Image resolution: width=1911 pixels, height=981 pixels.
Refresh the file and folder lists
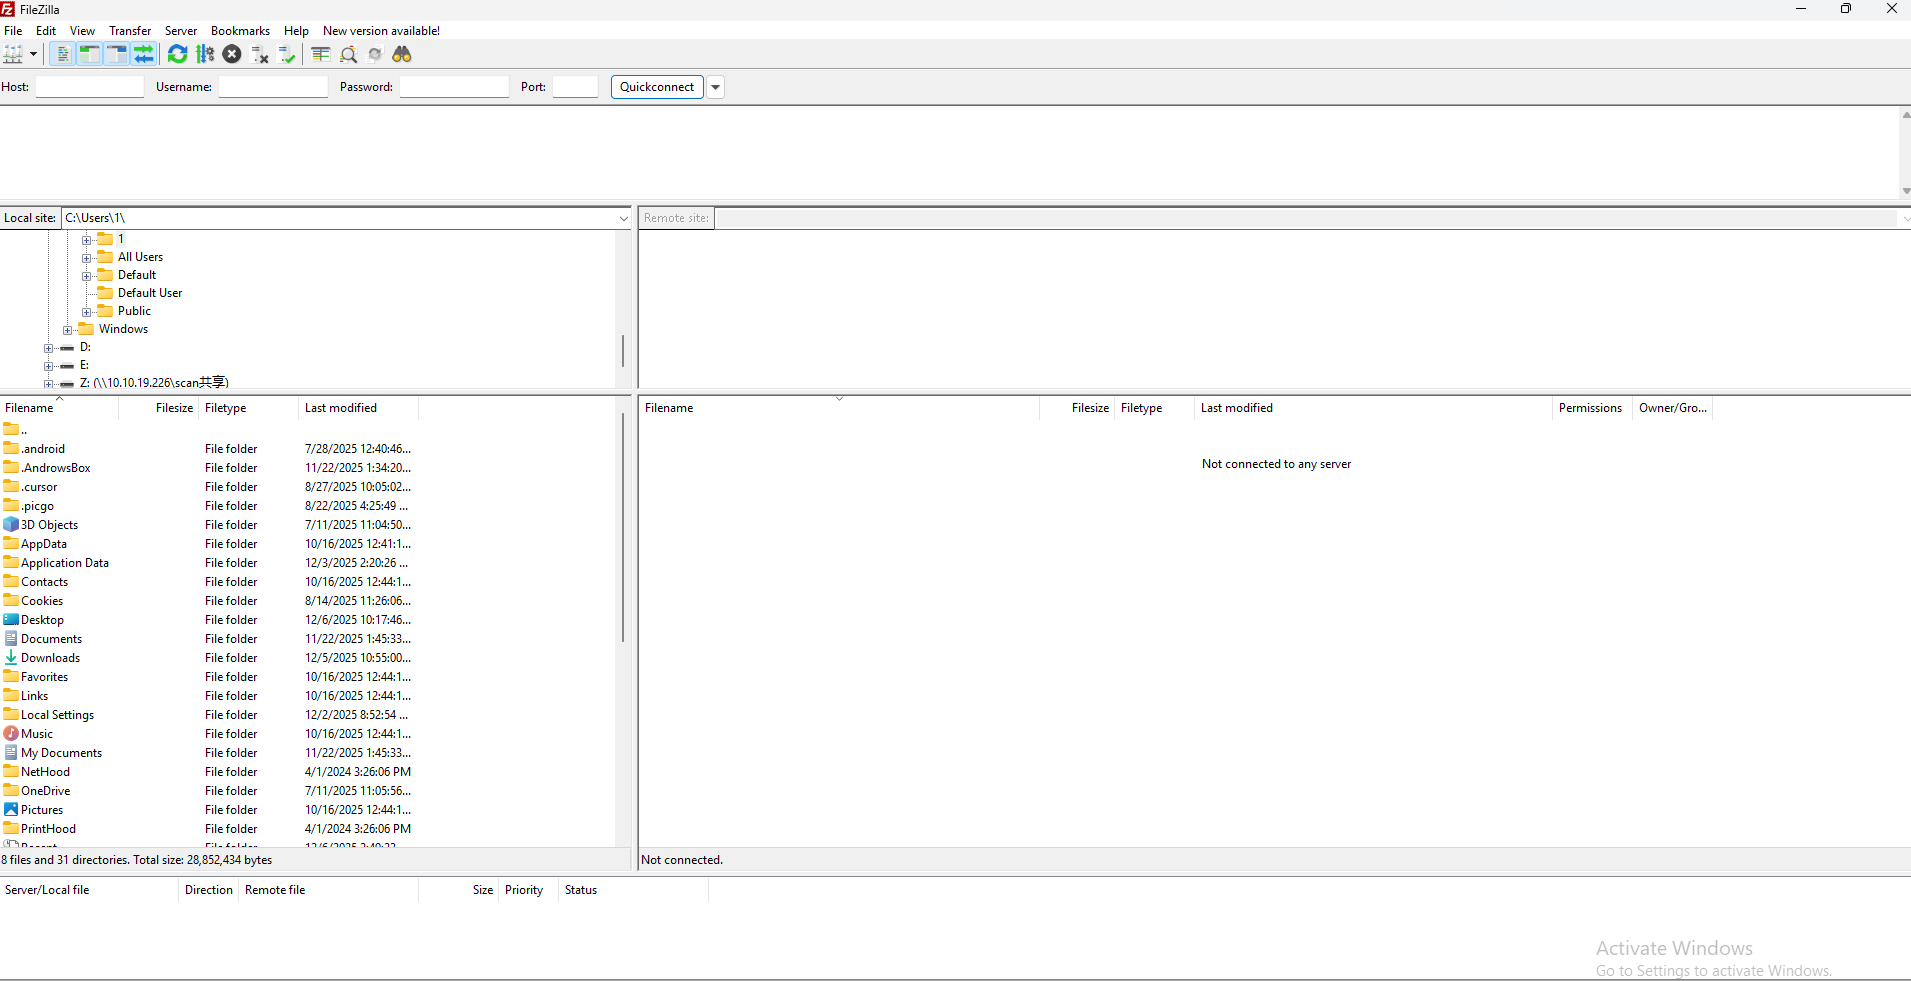tap(178, 54)
